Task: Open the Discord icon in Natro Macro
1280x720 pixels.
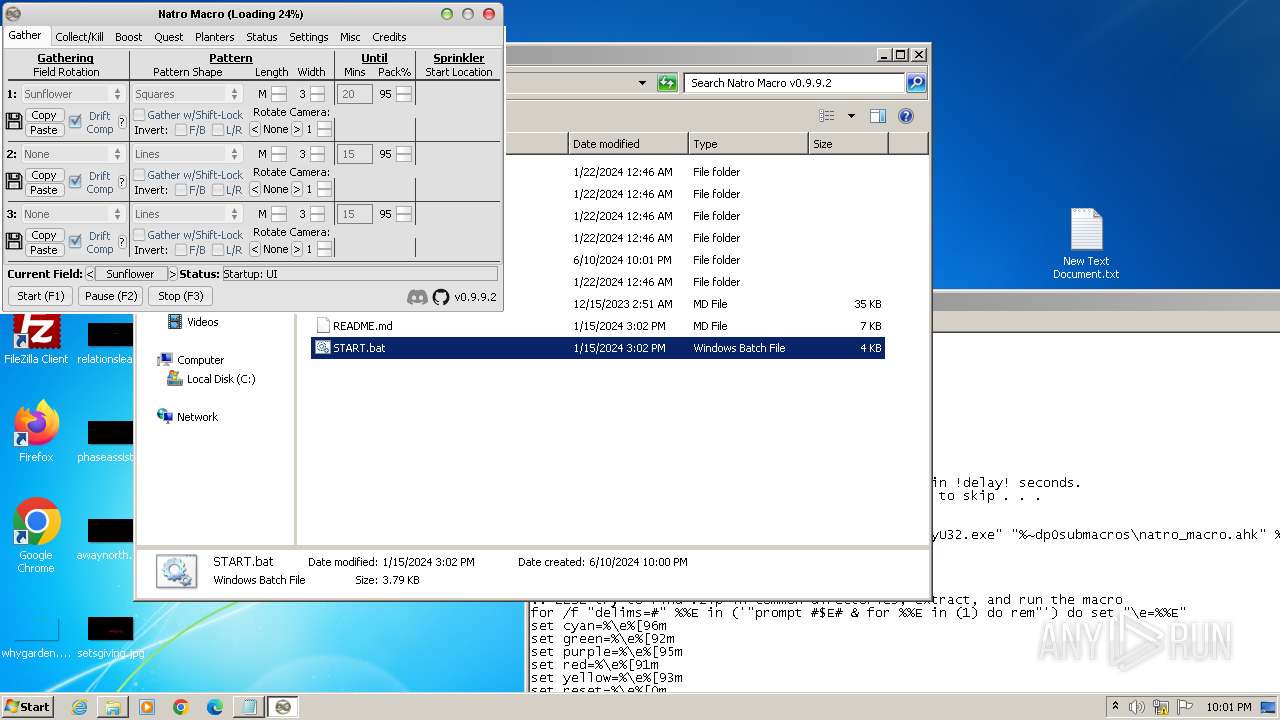Action: (418, 297)
